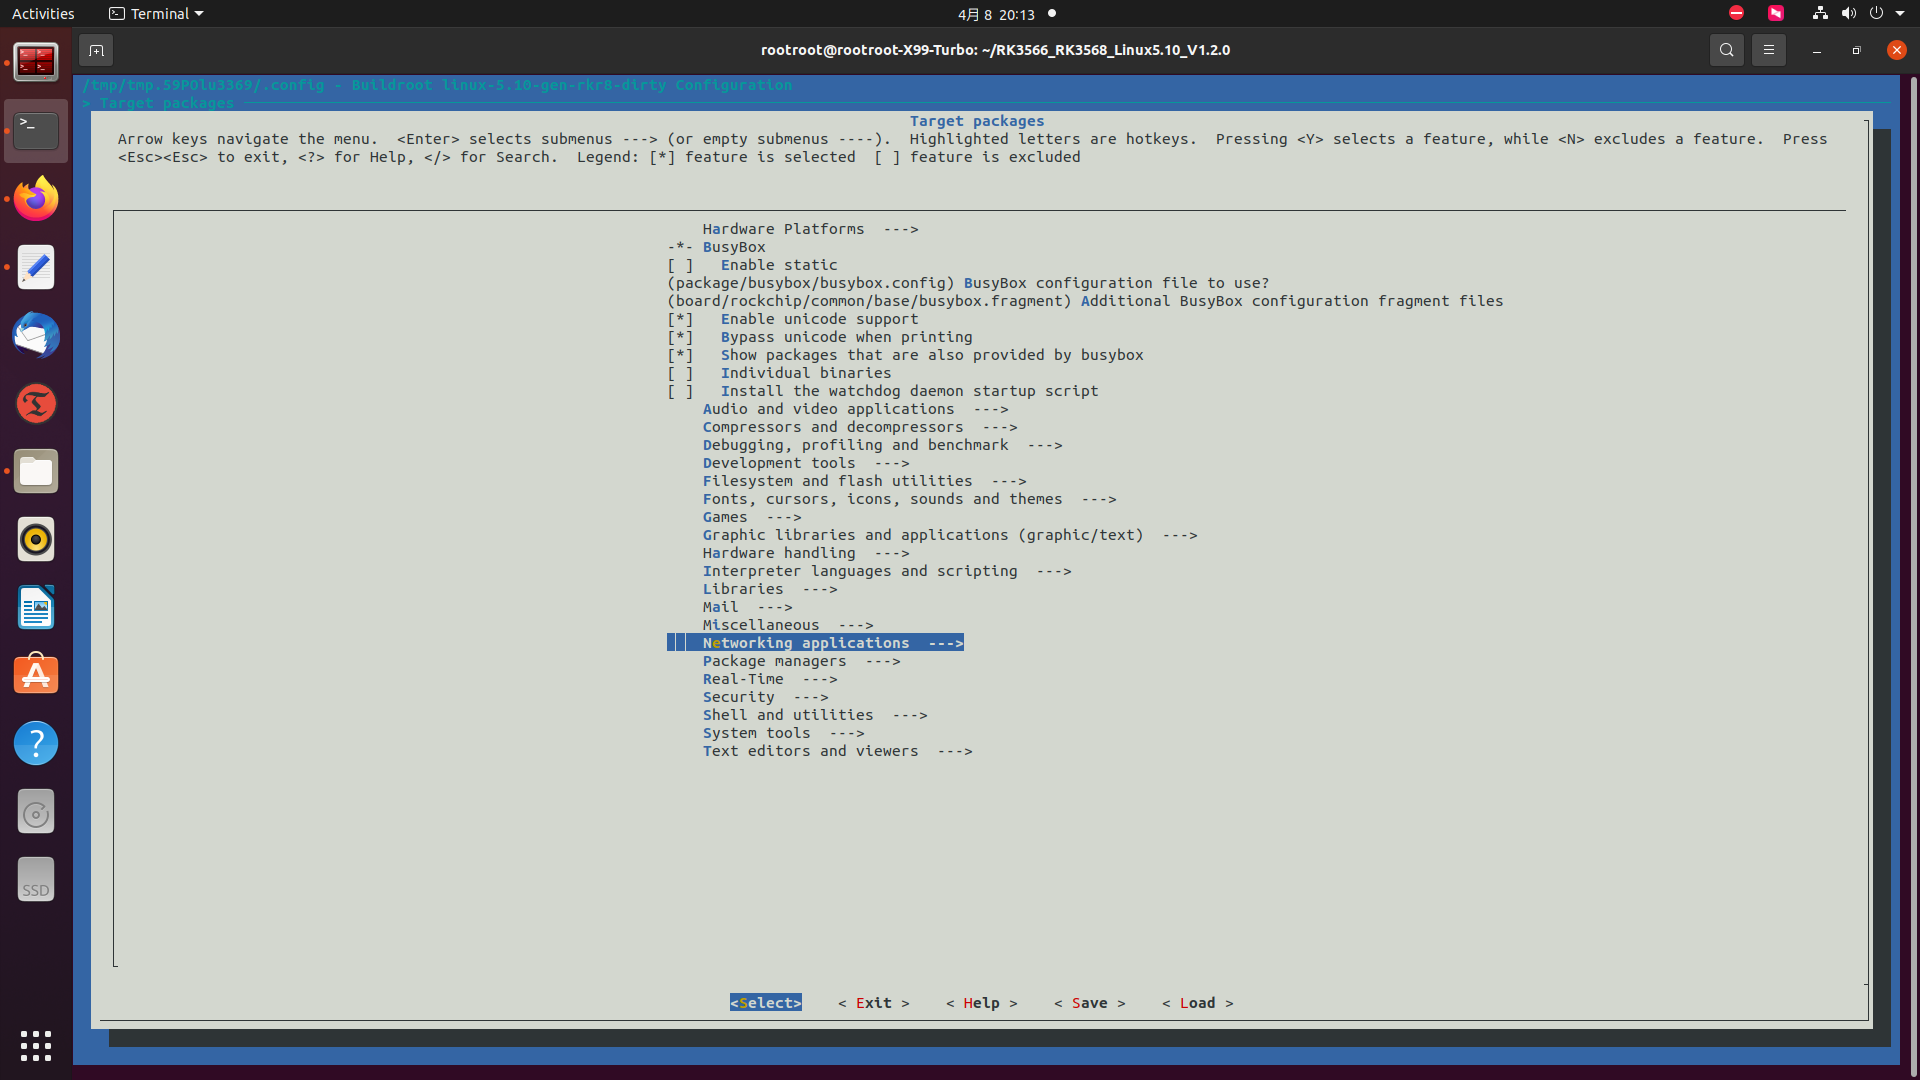
Task: Toggle Individual binaries checkbox
Action: coord(680,373)
